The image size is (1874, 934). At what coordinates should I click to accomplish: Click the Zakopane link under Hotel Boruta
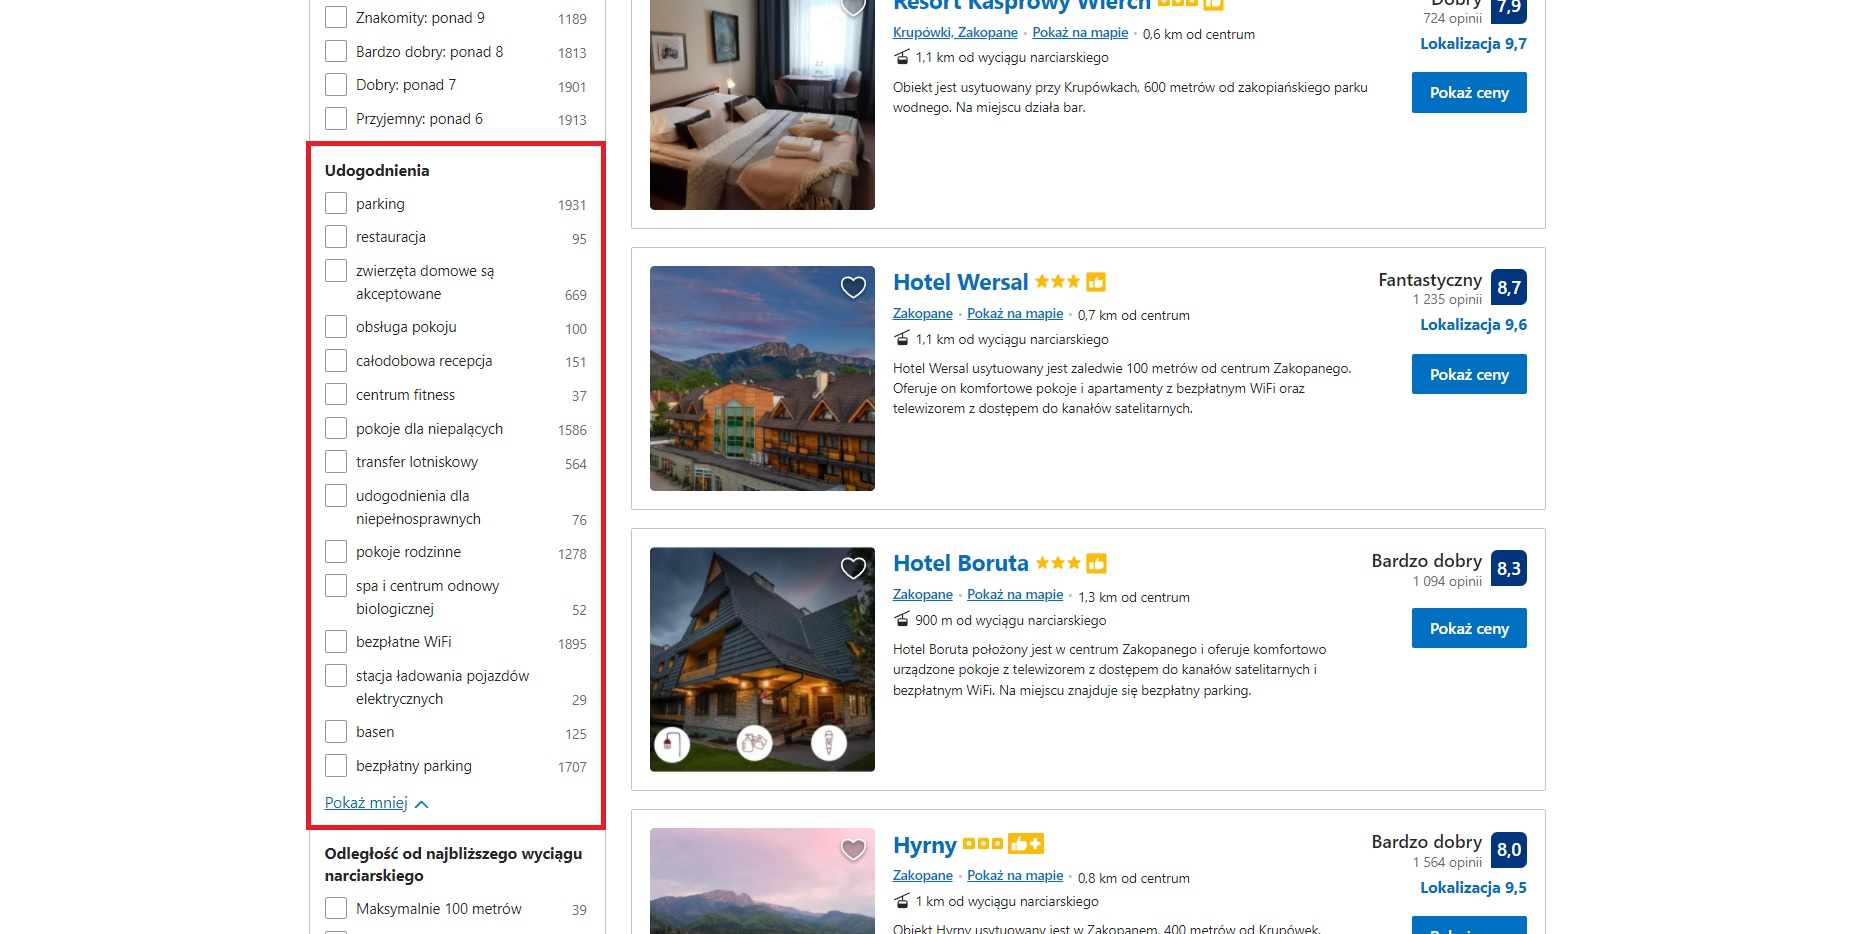coord(923,595)
